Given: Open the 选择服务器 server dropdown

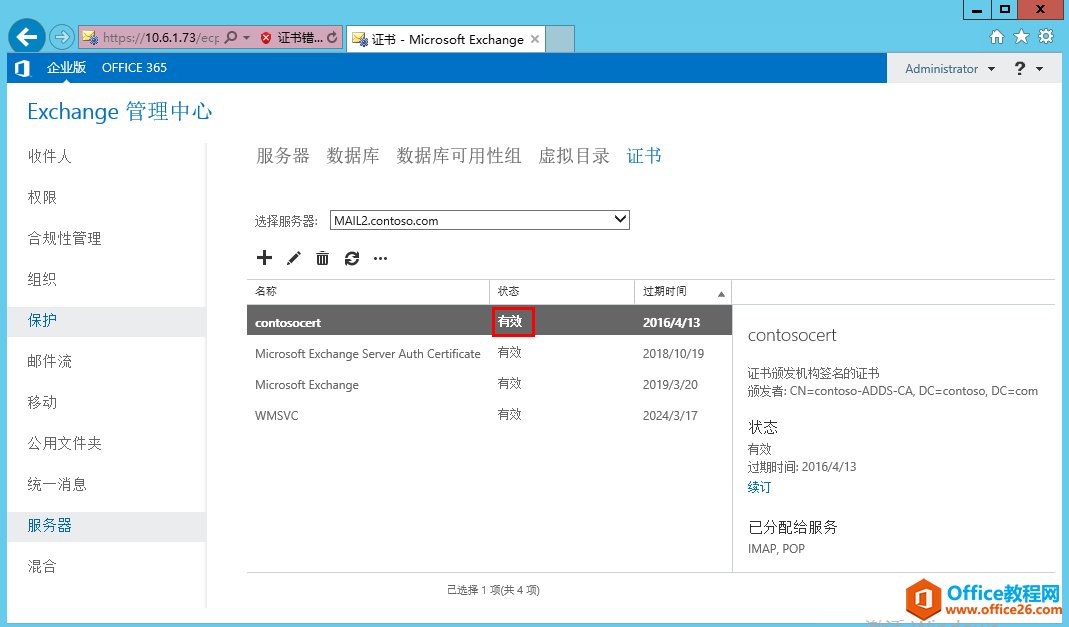Looking at the screenshot, I should click(479, 219).
